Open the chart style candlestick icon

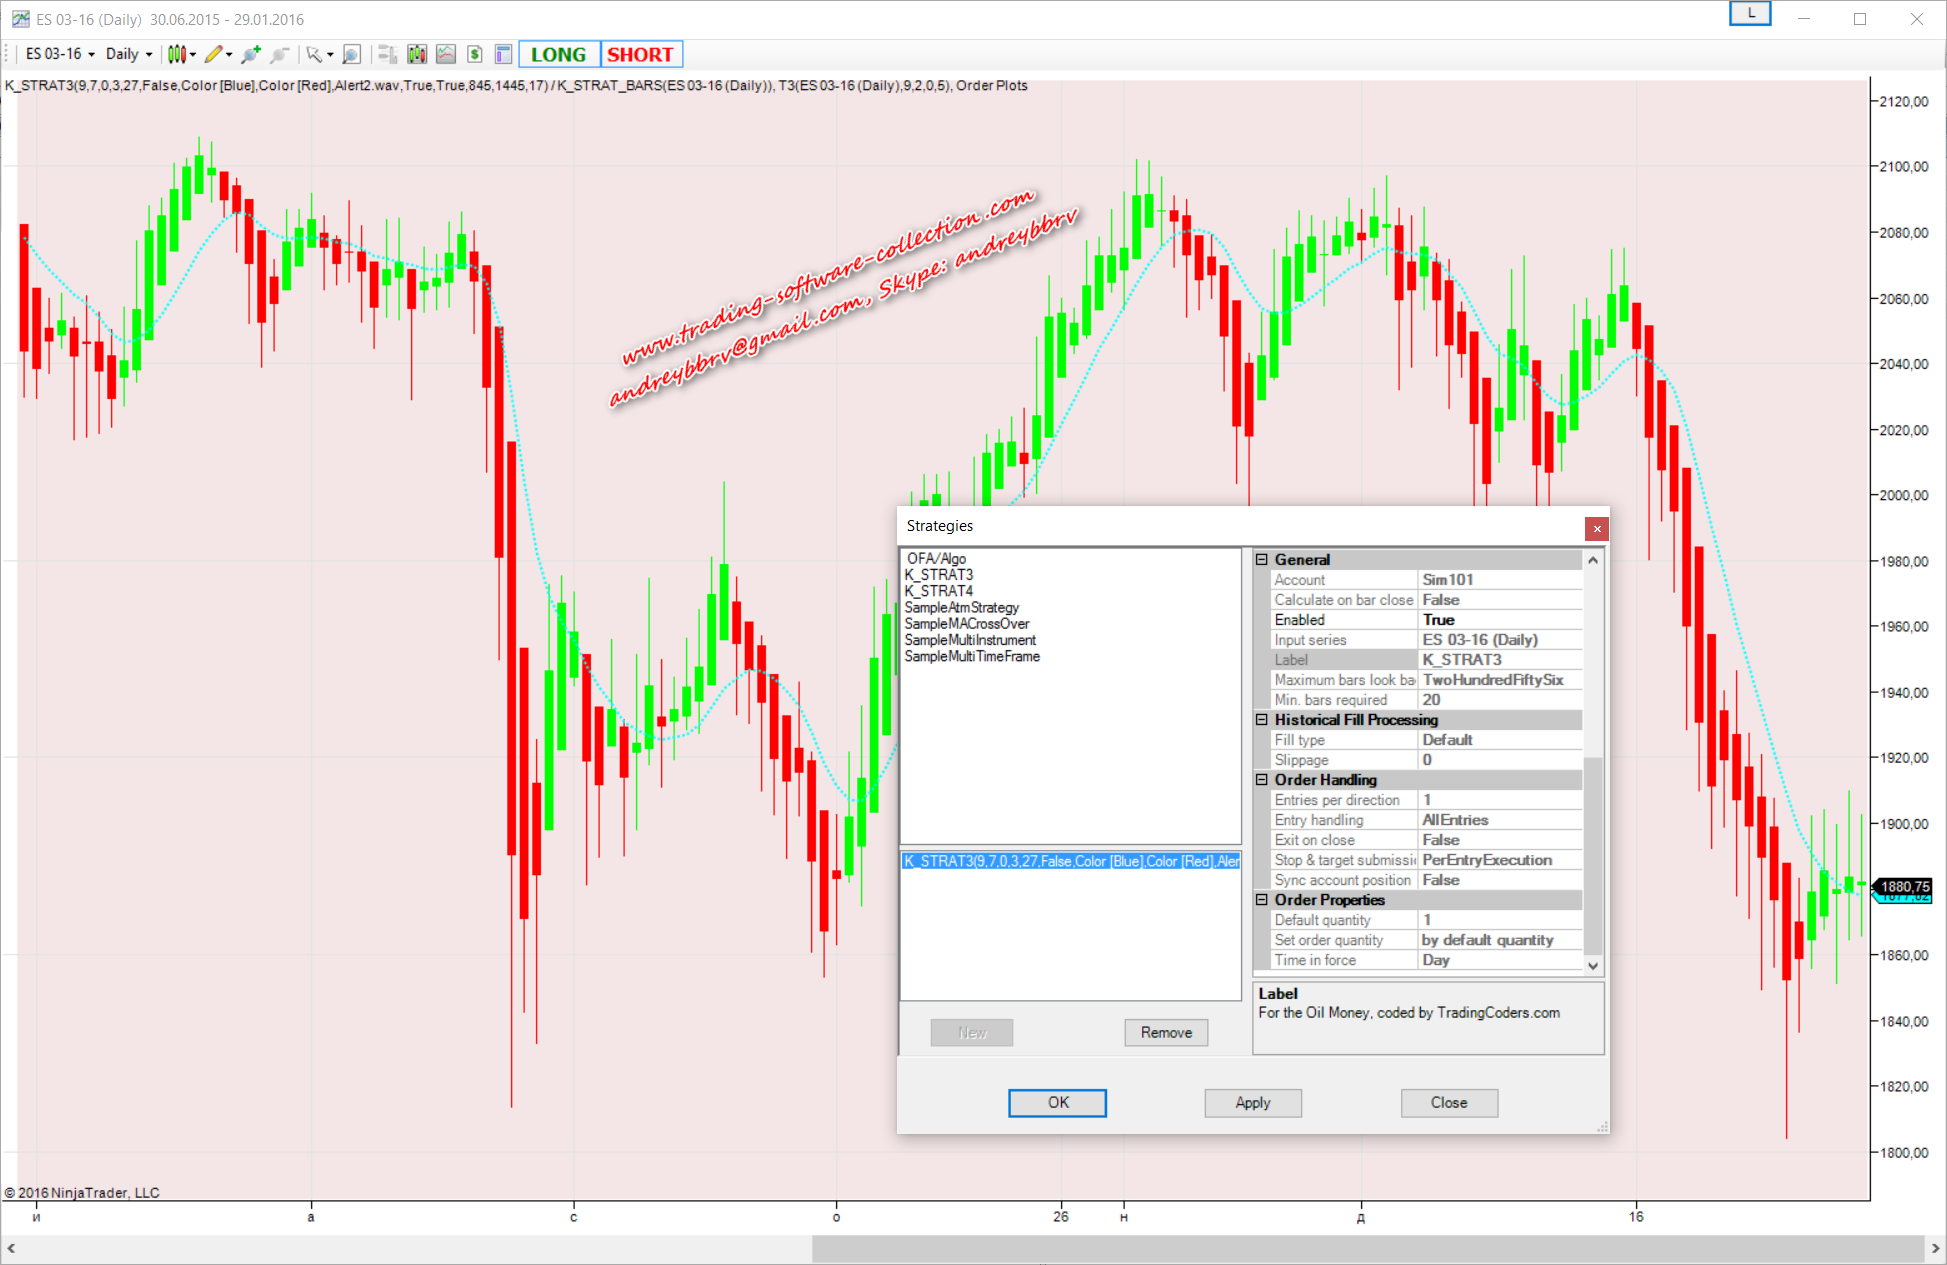coord(177,54)
